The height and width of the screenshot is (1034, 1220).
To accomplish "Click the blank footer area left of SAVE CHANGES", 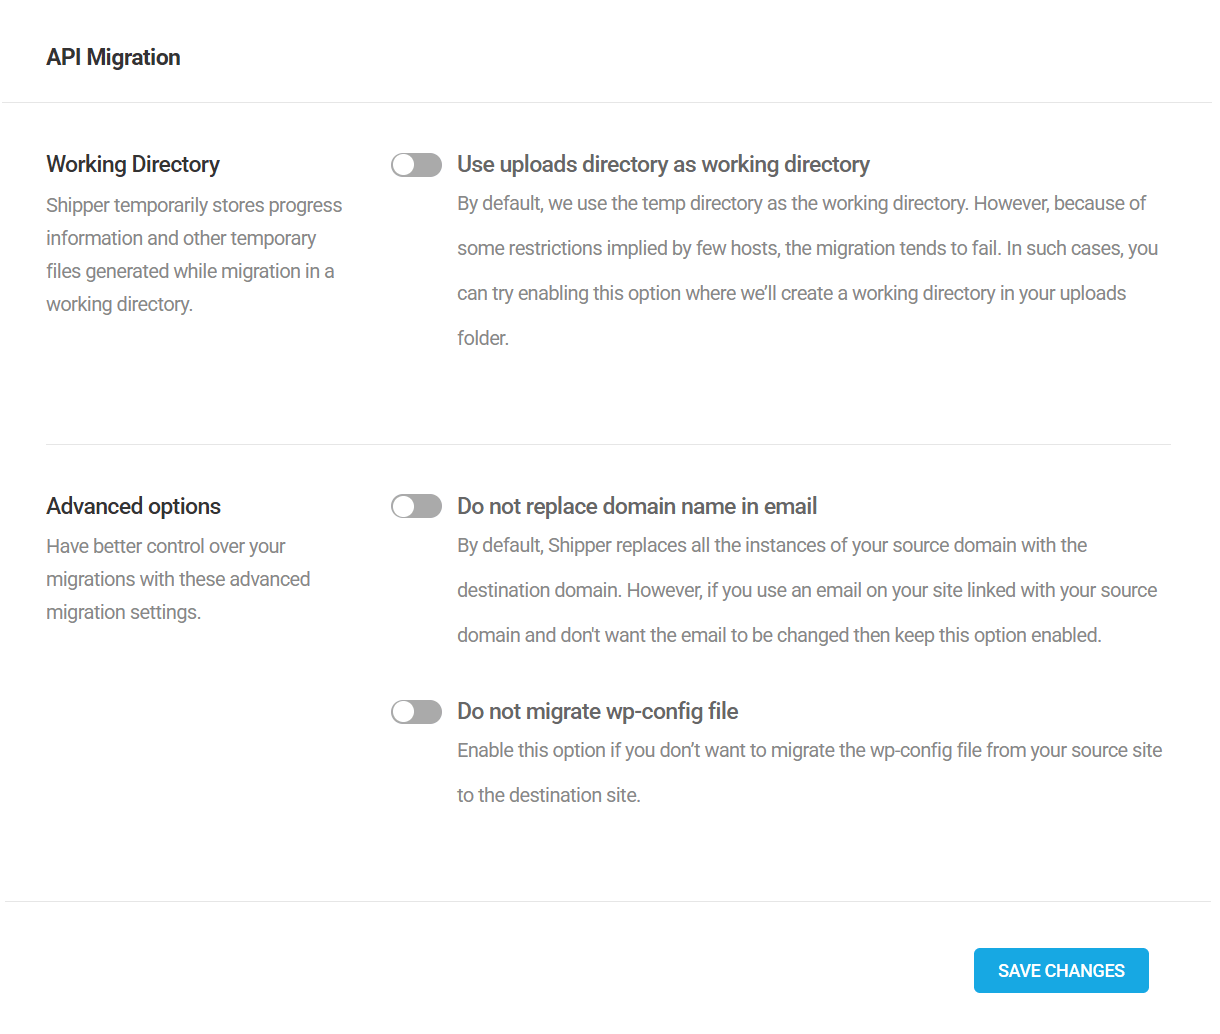I will [x=400, y=970].
